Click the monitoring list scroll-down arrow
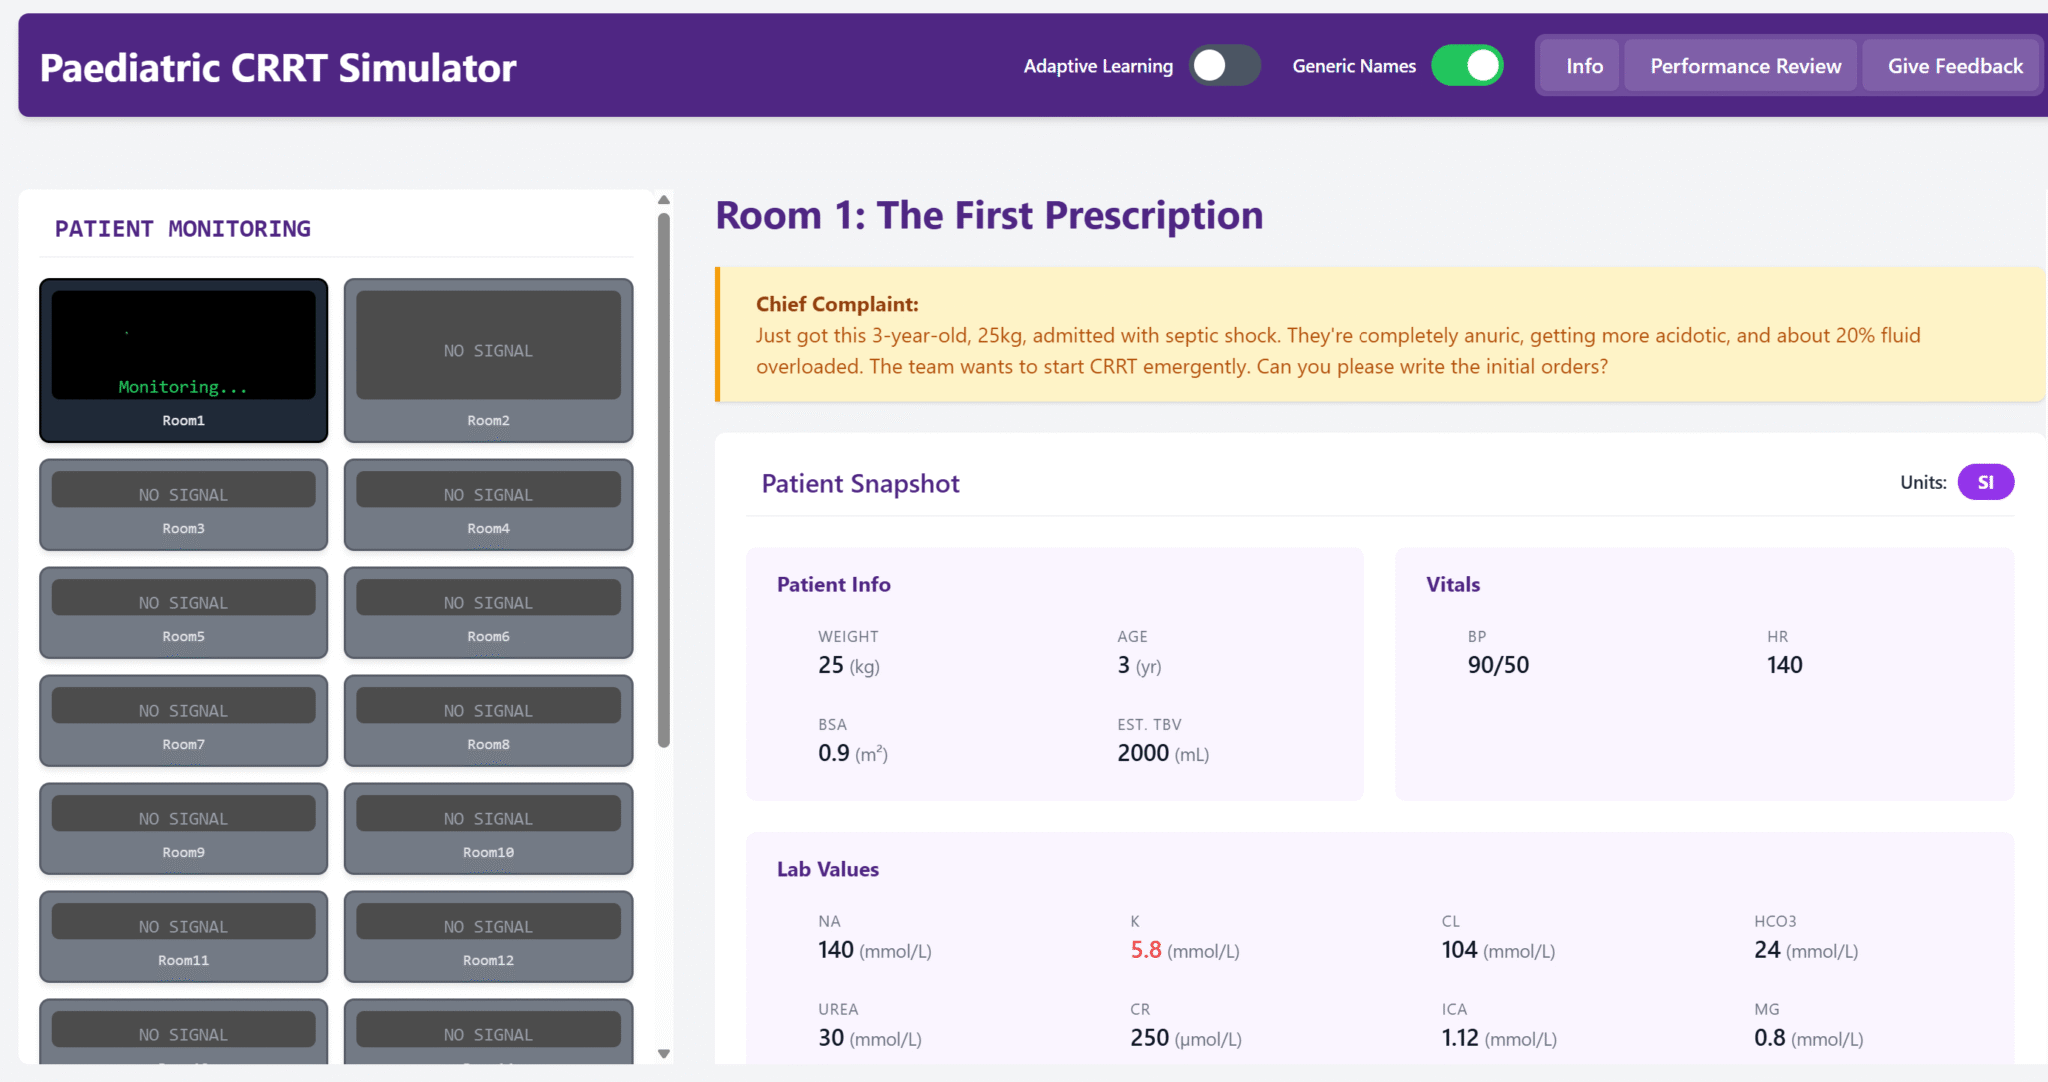This screenshot has width=2048, height=1082. pos(664,1053)
